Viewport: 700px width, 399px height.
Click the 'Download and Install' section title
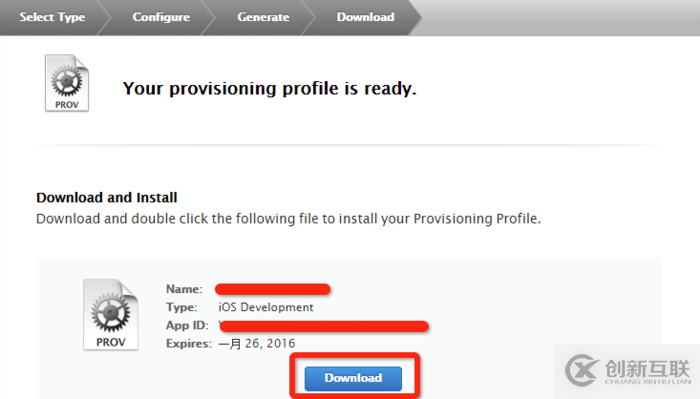[107, 197]
